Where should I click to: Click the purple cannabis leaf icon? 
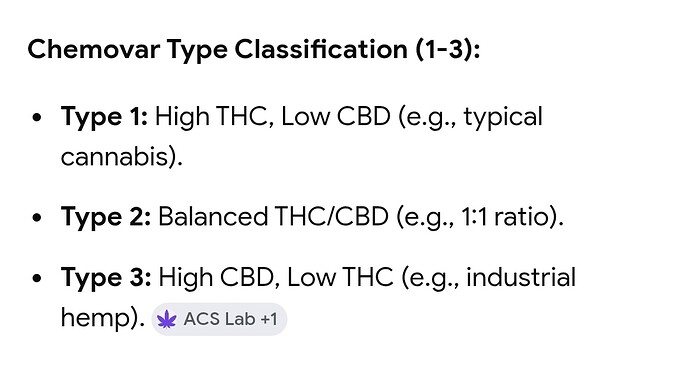click(x=167, y=319)
